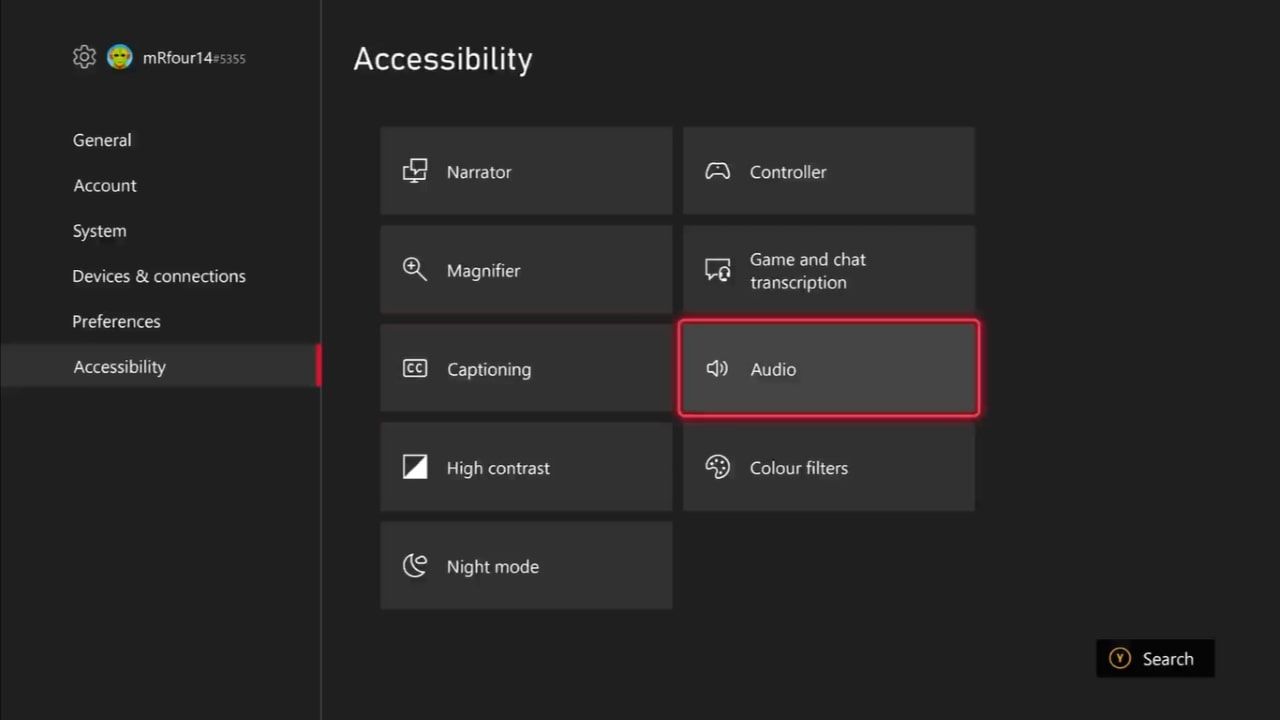Go to the System settings section
Screen dimensions: 1280x720
click(x=100, y=231)
